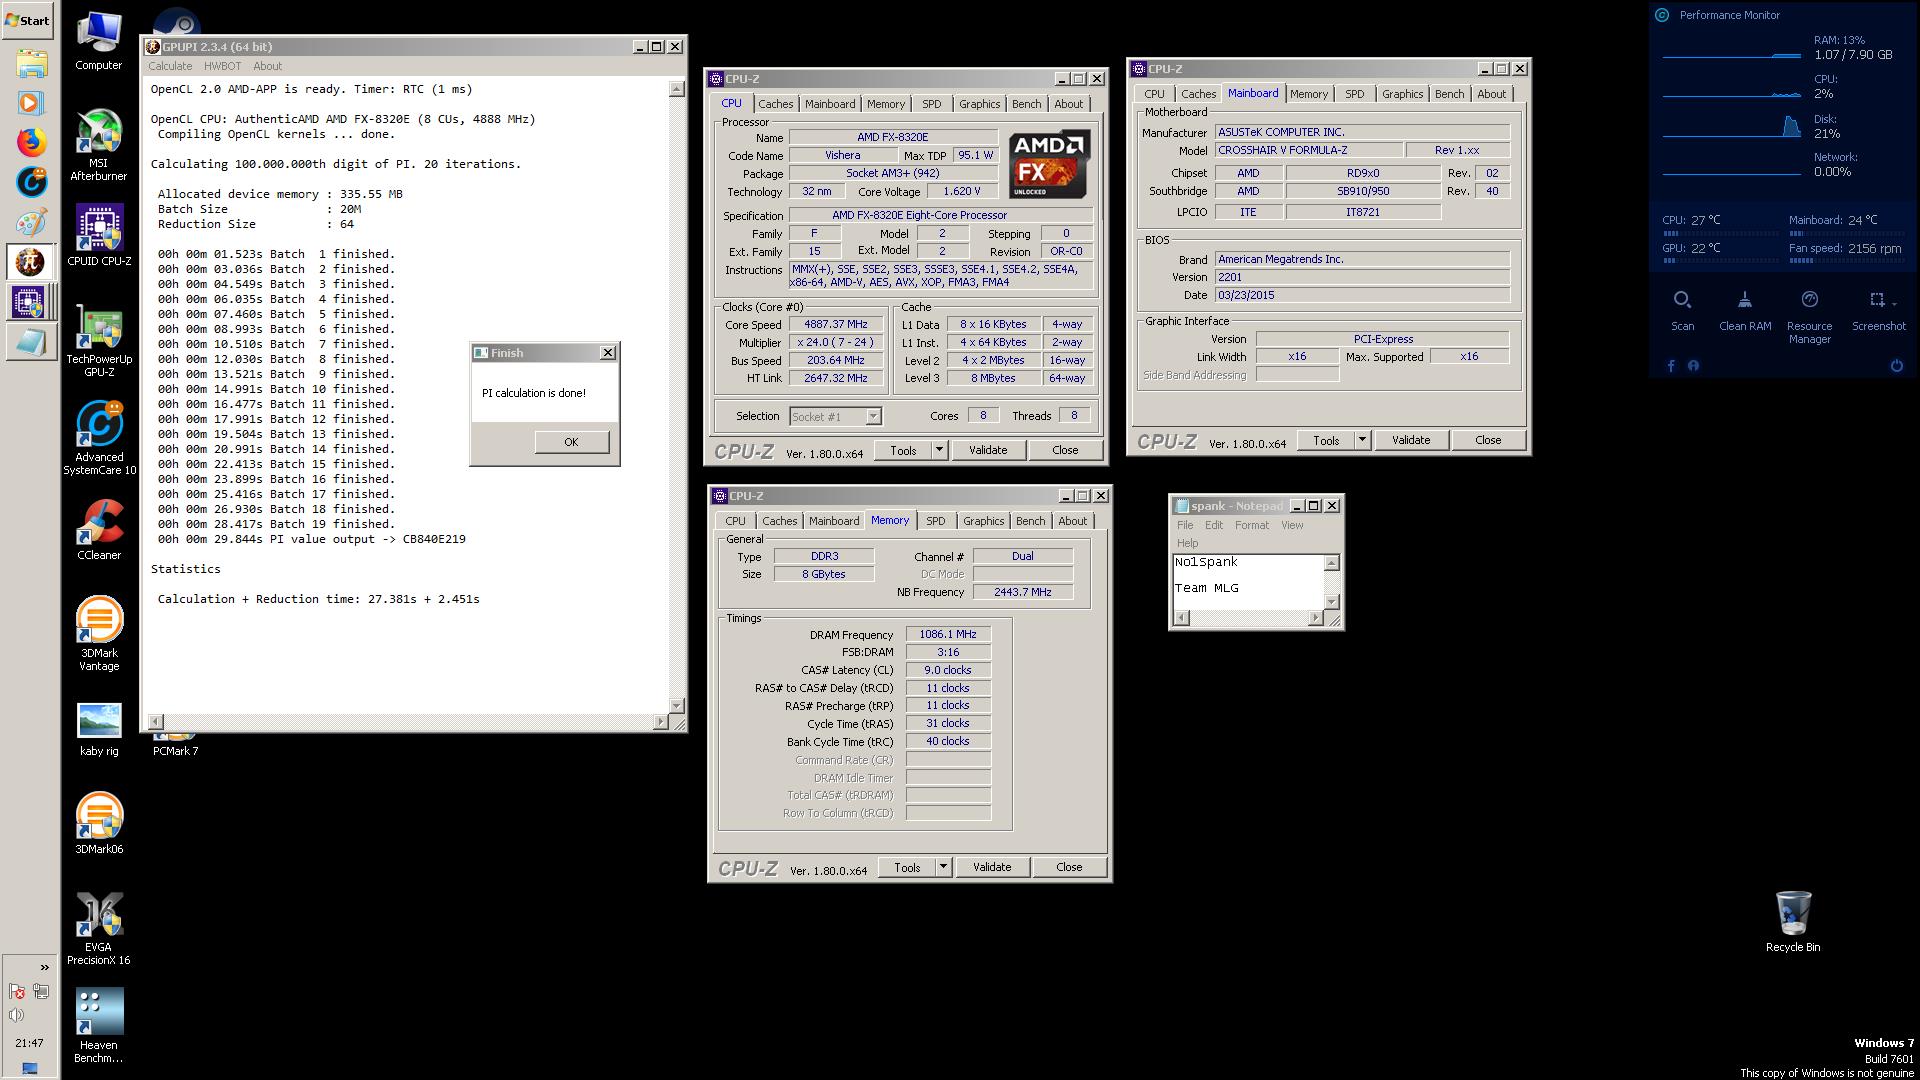This screenshot has height=1080, width=1920.
Task: Open the About tab in the Memory CPU-Z window
Action: tap(1072, 521)
